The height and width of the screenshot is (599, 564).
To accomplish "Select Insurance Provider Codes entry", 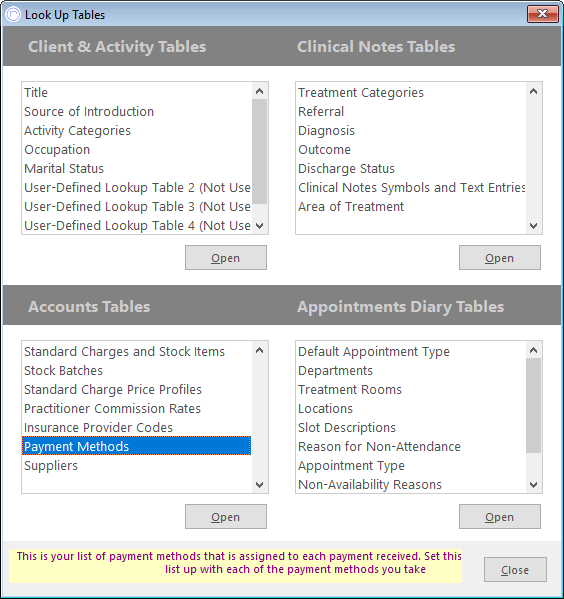I will click(136, 427).
